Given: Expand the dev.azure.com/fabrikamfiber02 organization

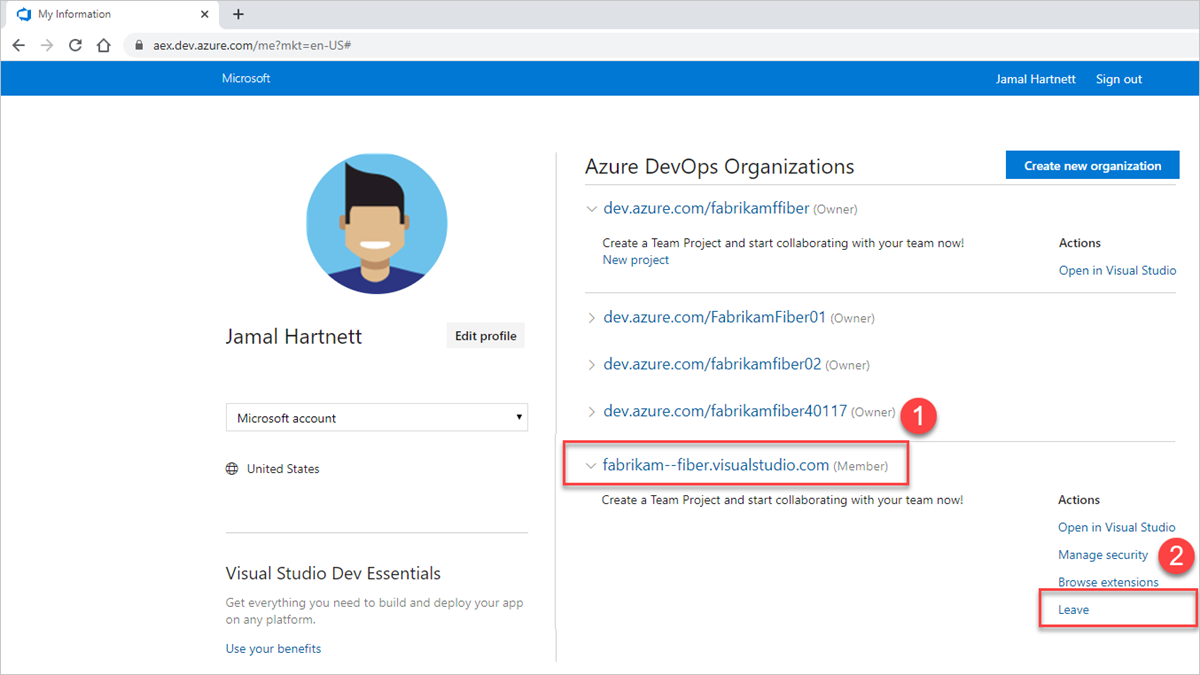Looking at the screenshot, I should pos(592,365).
